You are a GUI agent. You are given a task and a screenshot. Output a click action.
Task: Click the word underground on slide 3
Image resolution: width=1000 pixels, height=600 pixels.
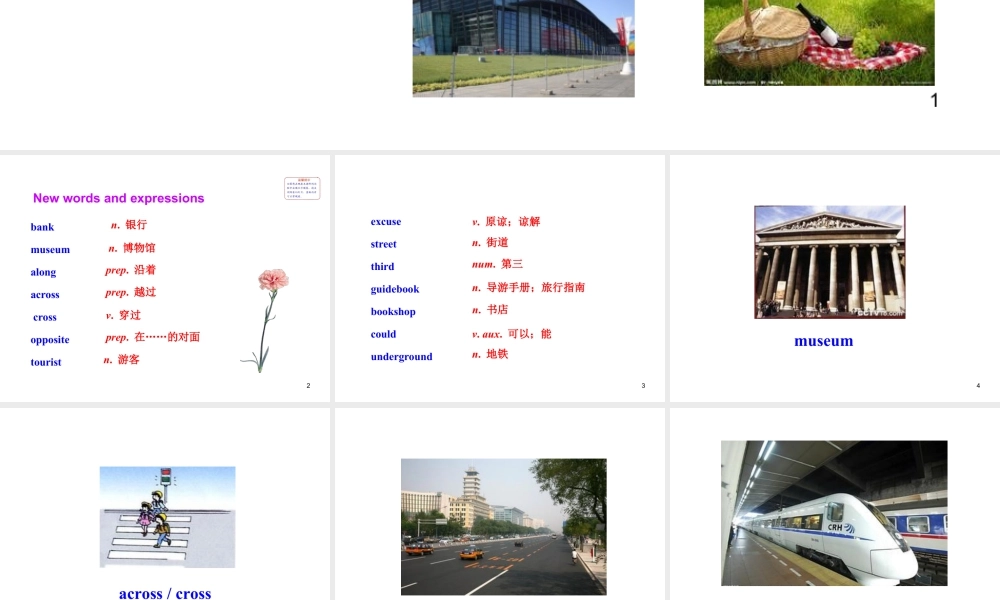click(x=401, y=356)
